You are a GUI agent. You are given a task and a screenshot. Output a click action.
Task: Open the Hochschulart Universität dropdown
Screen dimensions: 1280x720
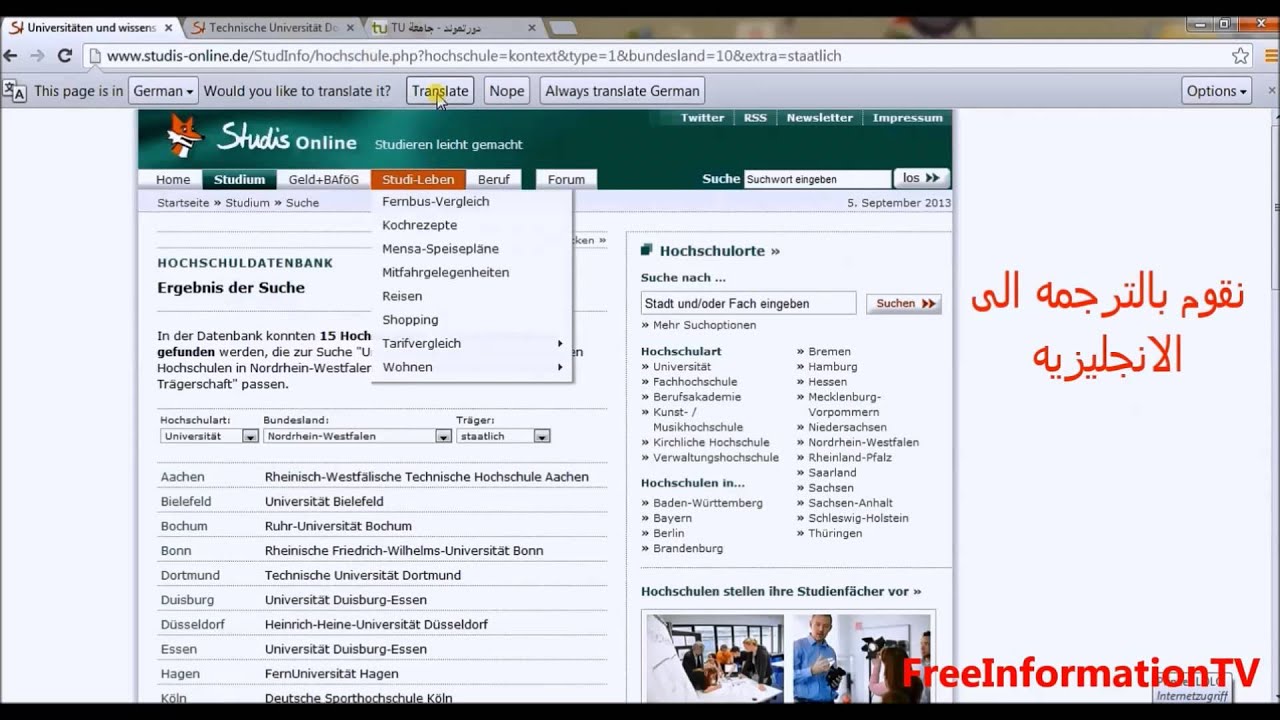pyautogui.click(x=209, y=436)
